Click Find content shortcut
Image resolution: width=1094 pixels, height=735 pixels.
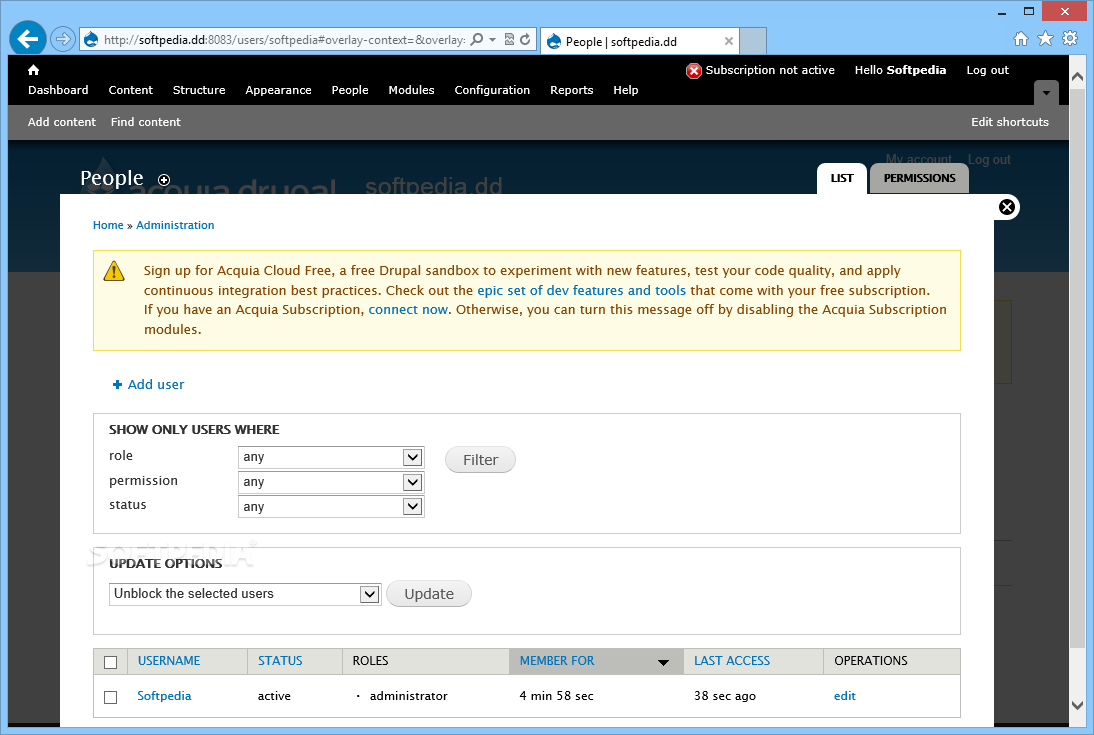145,122
